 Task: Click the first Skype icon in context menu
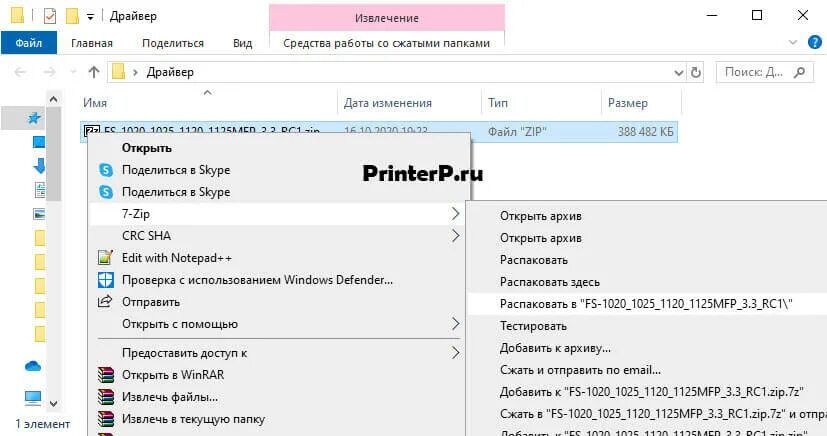click(106, 170)
